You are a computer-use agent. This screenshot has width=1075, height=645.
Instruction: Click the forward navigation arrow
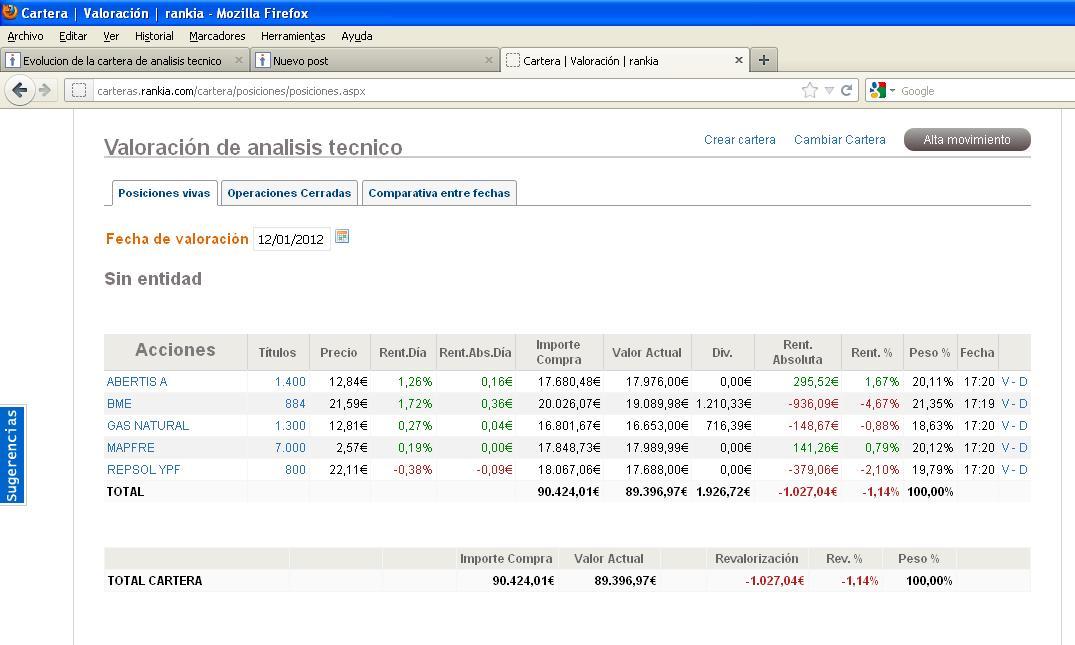[45, 90]
